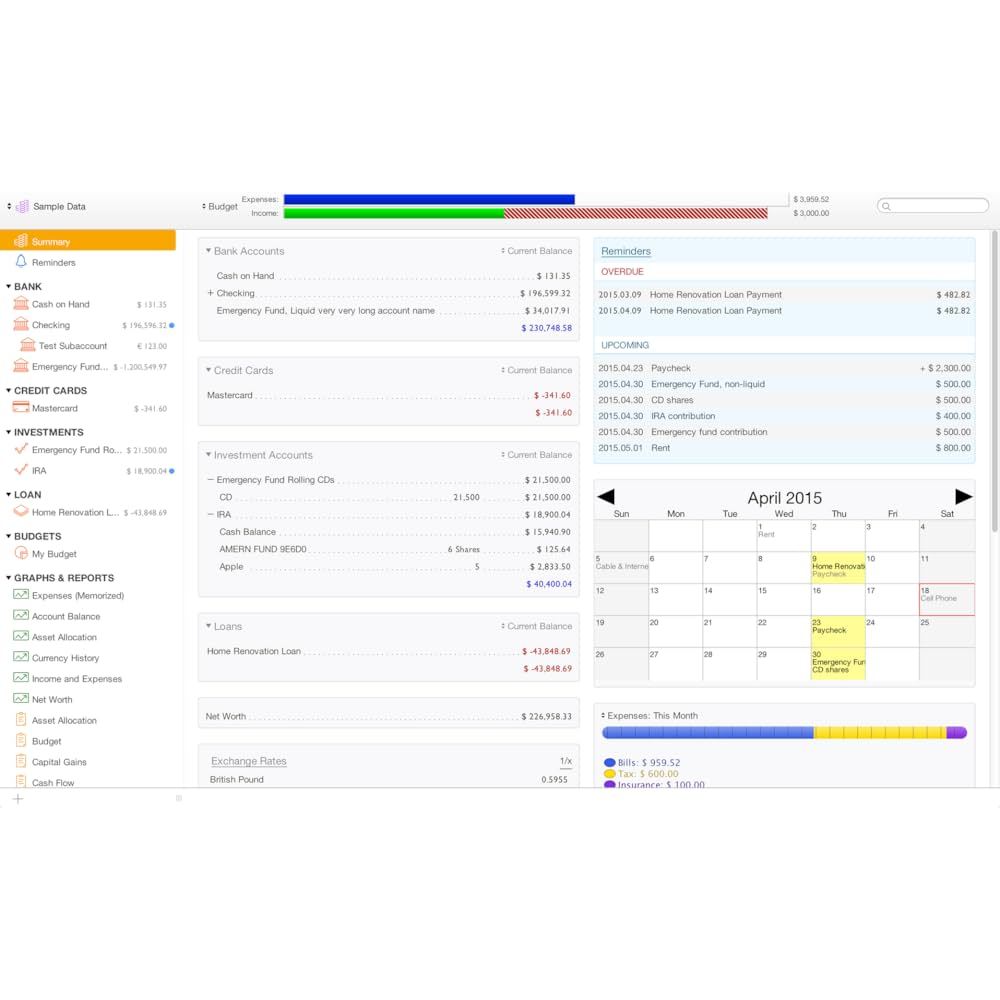Open Reminders bell icon in sidebar

(x=21, y=261)
